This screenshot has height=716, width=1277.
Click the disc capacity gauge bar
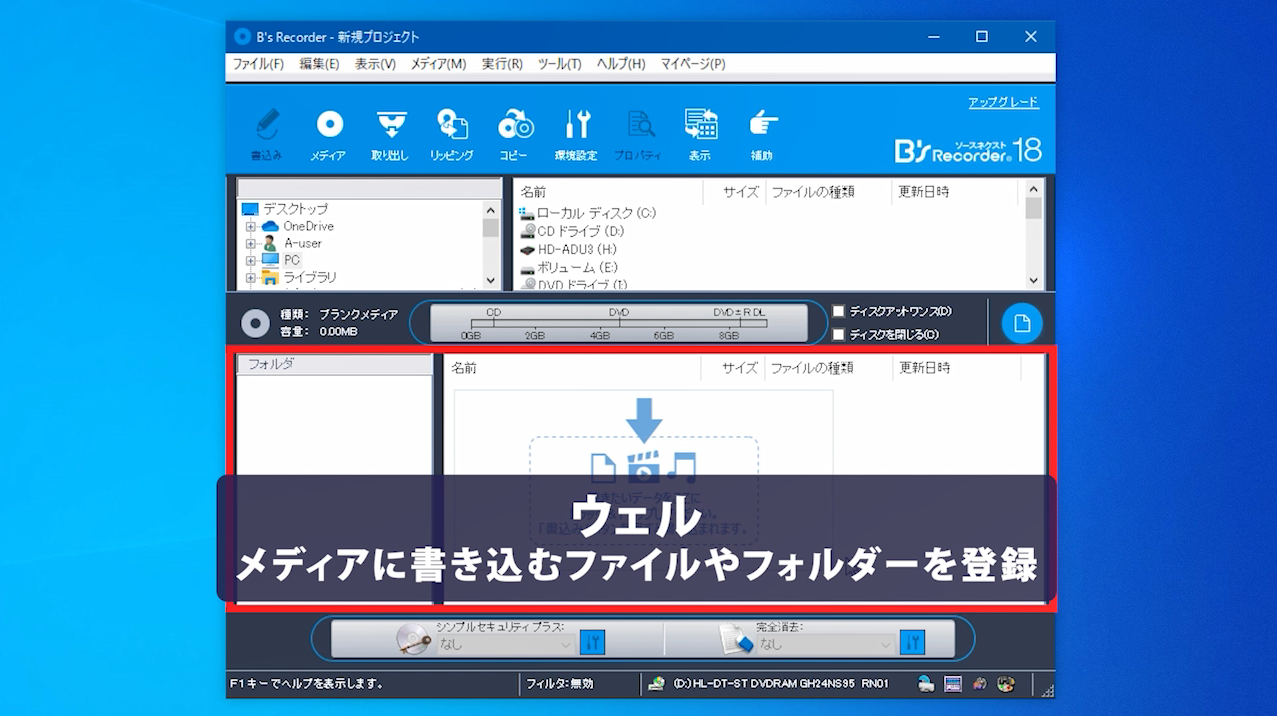[618, 323]
